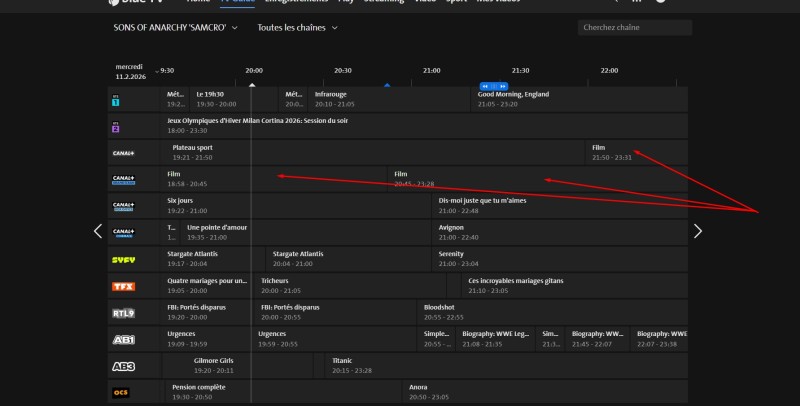Open the RTS 1 channel logo
Screen dimensions: 800x406
coord(116,100)
